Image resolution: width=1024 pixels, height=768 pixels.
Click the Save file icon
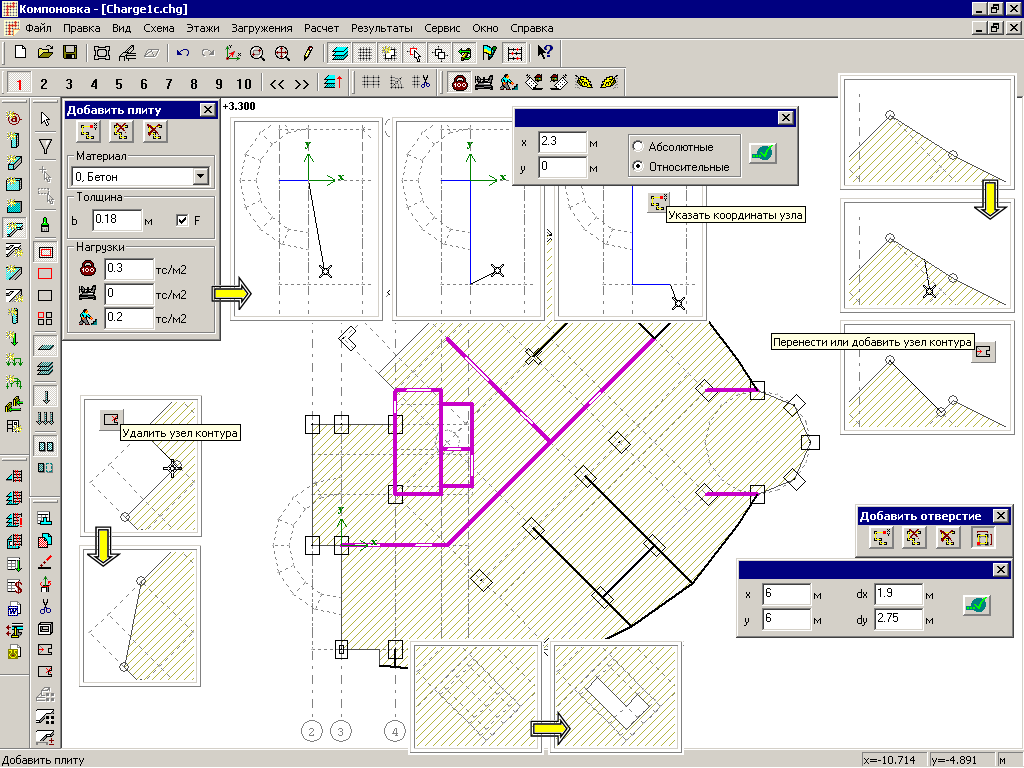pyautogui.click(x=70, y=52)
